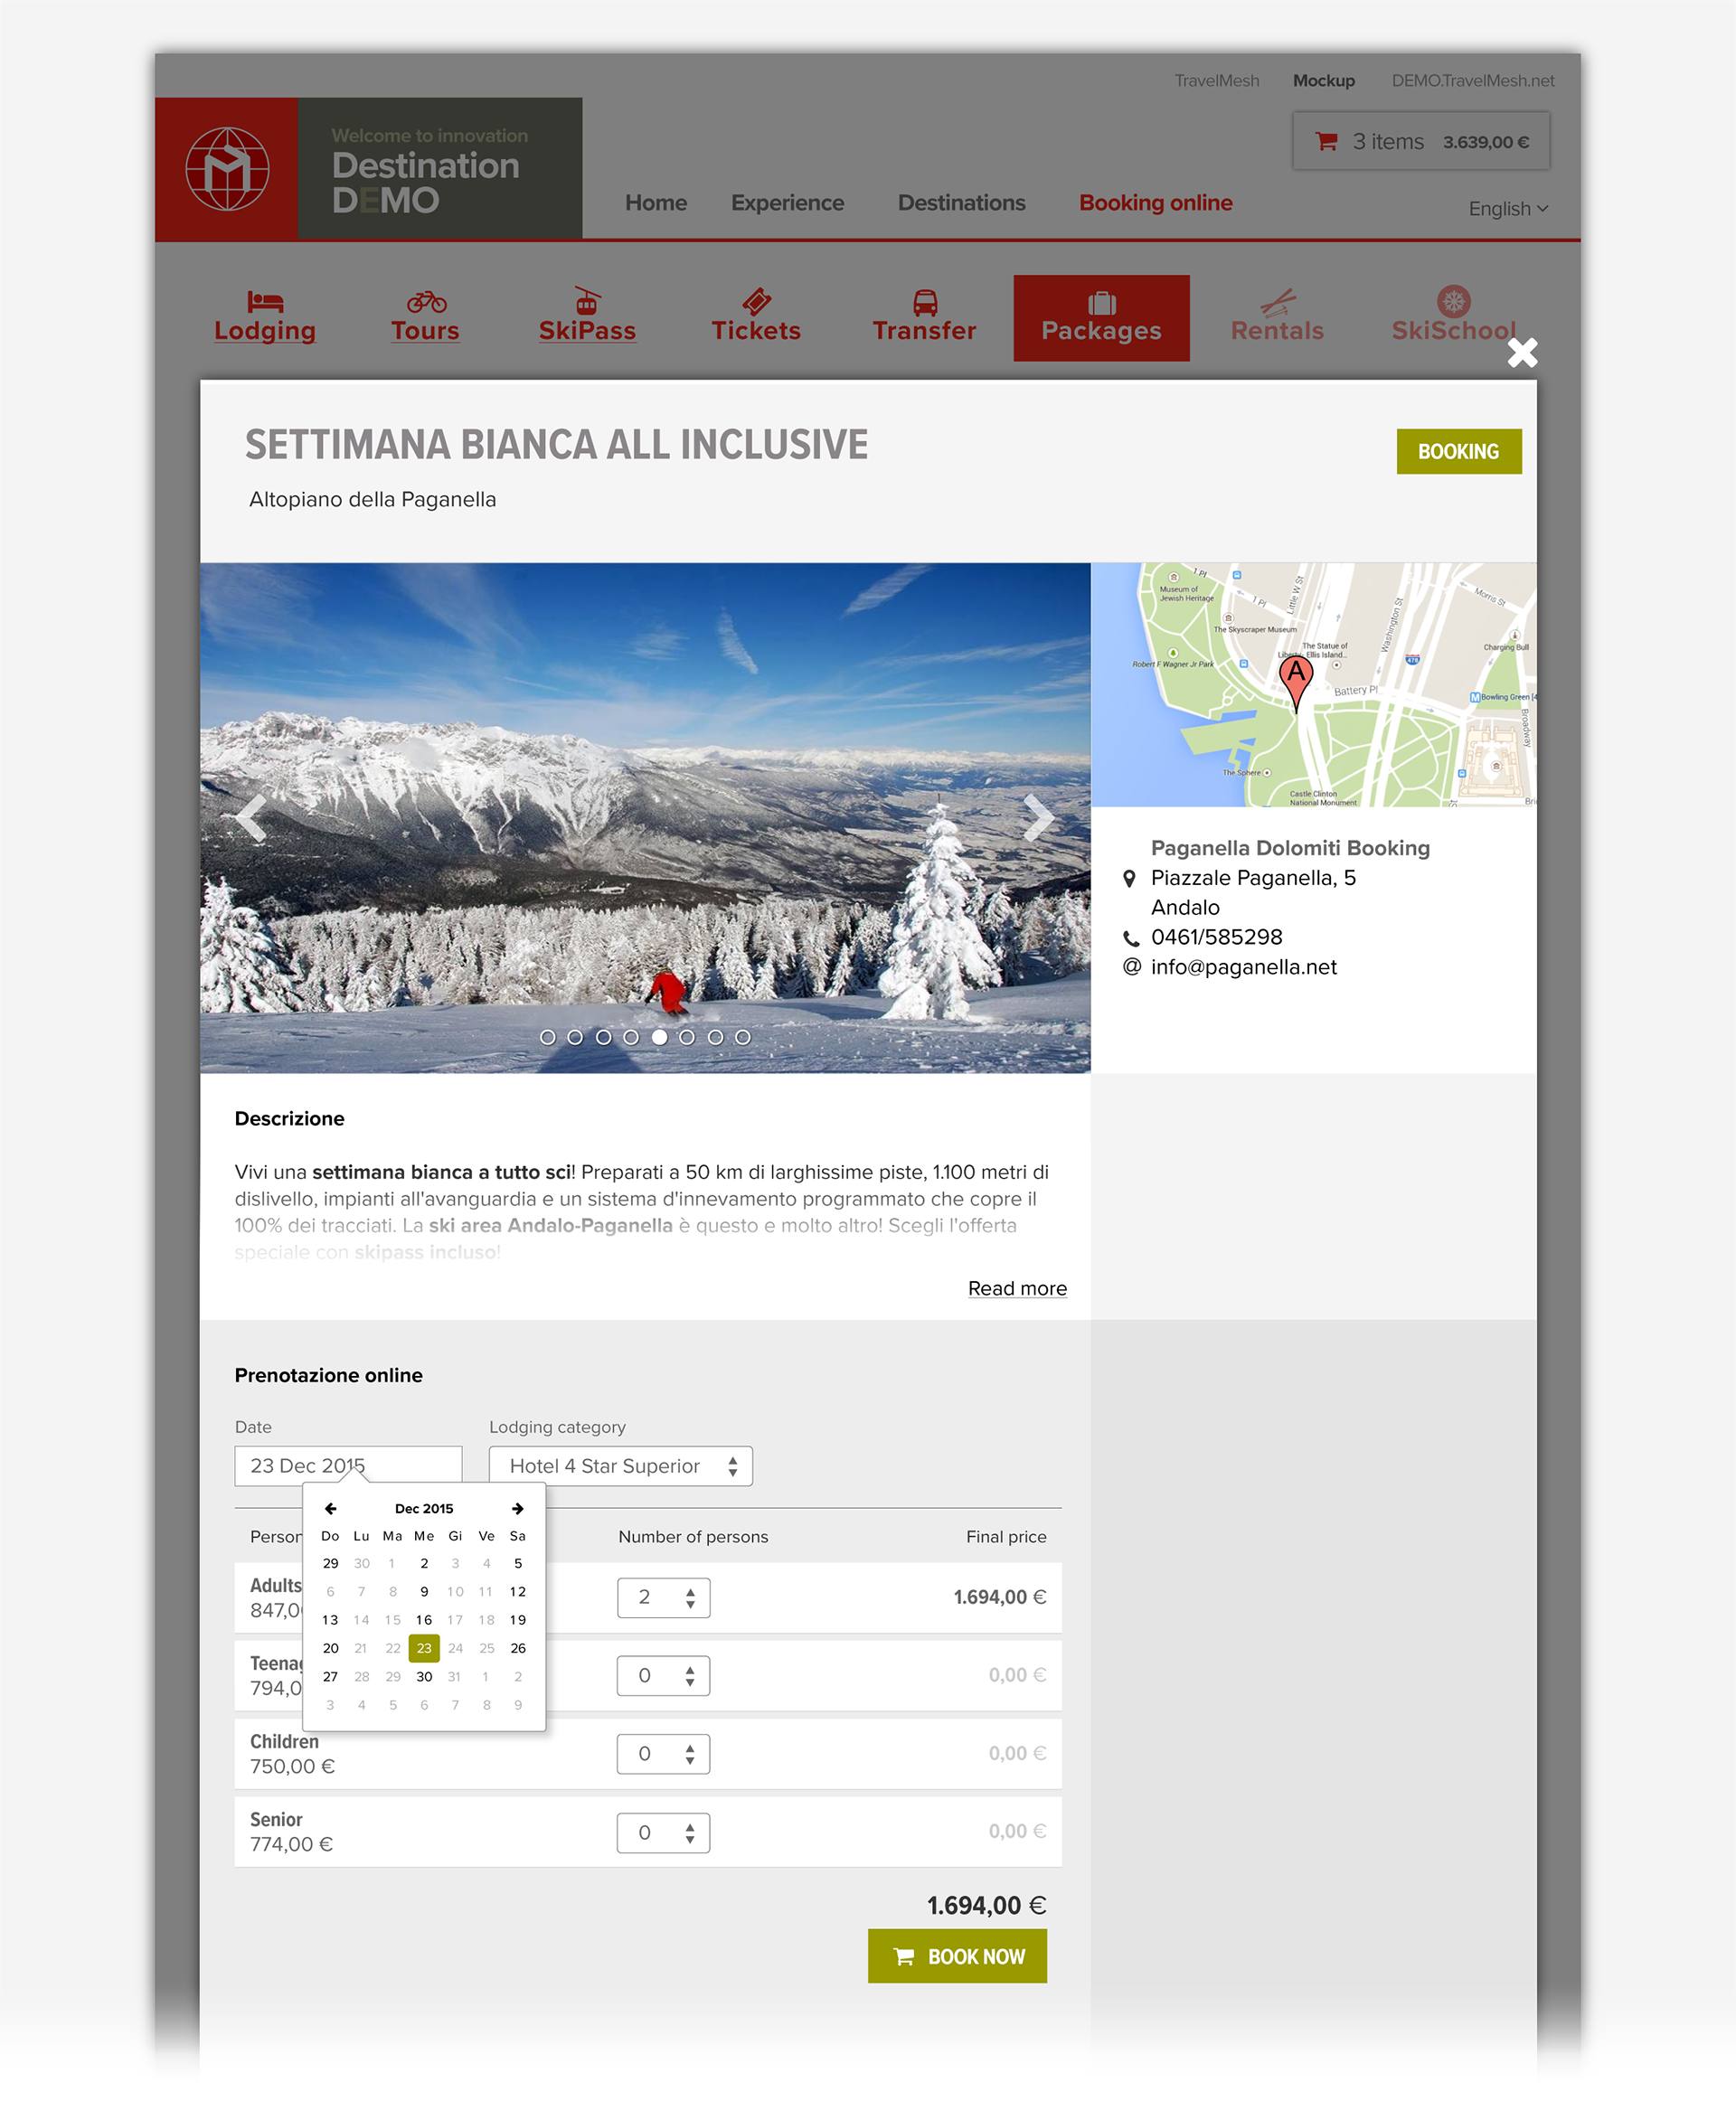The height and width of the screenshot is (2101, 1736).
Task: Pick December 30 in the calendar
Action: point(424,1676)
